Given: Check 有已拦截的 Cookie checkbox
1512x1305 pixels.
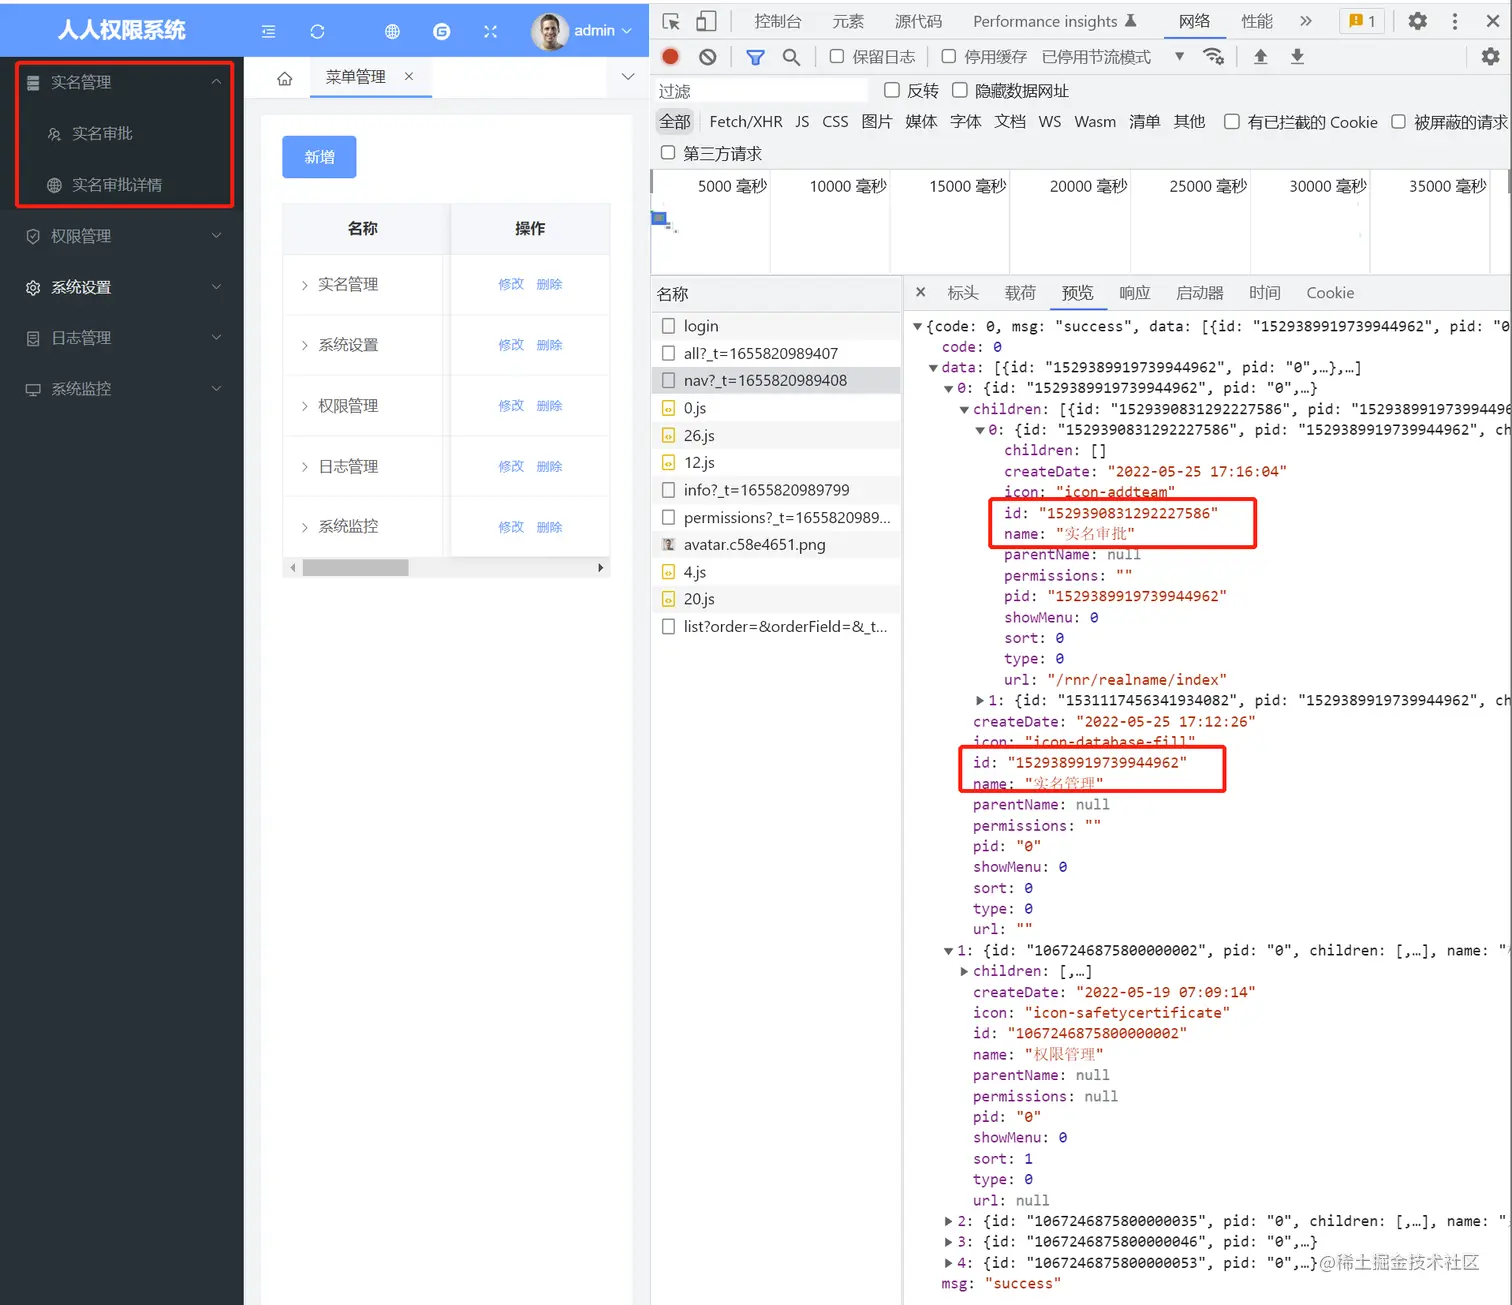Looking at the screenshot, I should 1232,121.
